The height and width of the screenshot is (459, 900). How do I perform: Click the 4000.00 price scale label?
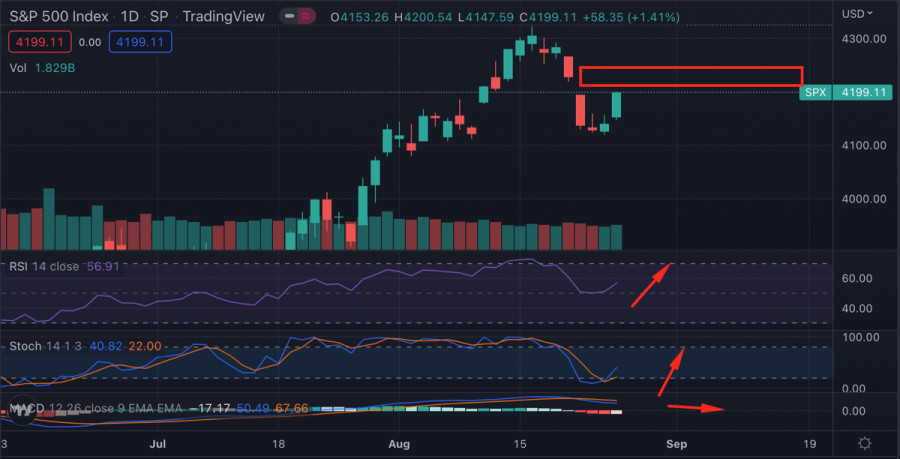pos(865,199)
